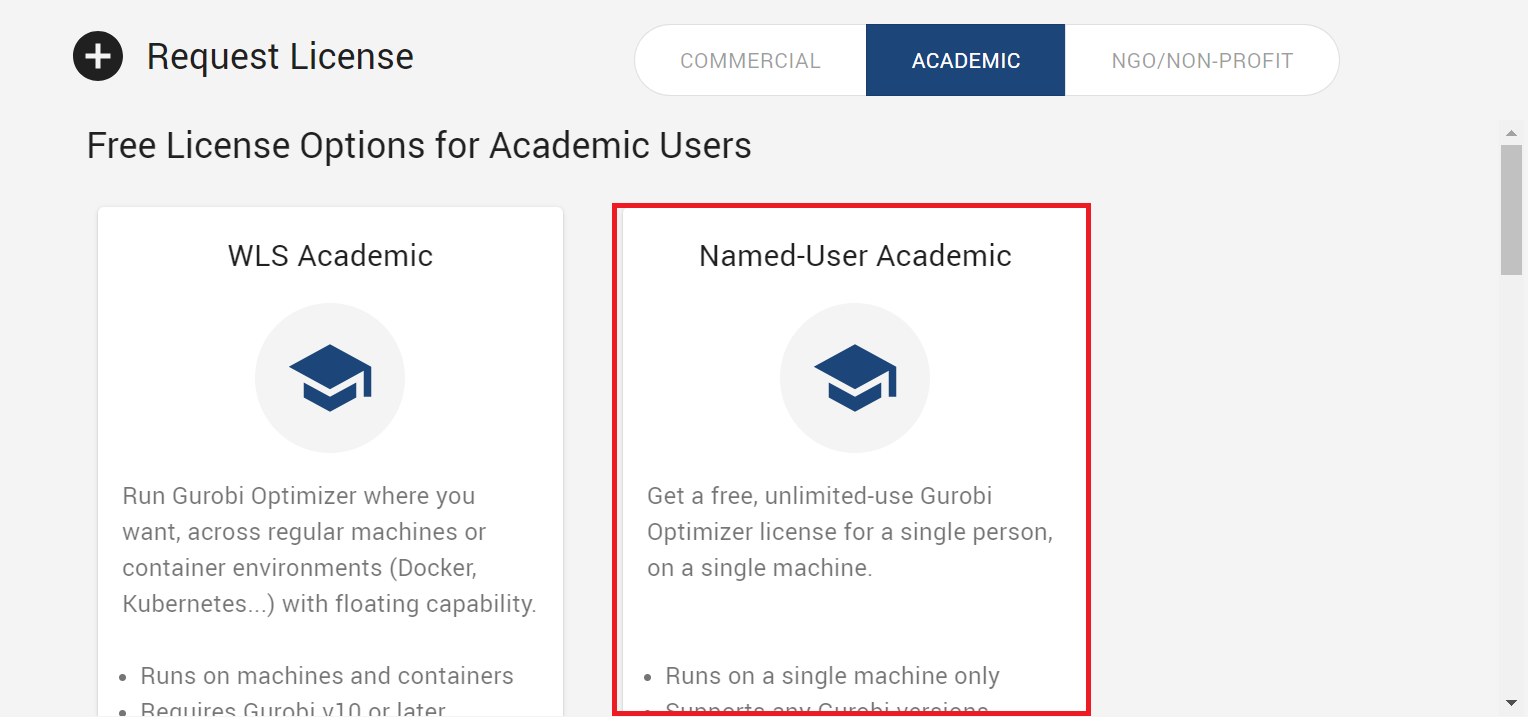Click the Named-User Academic card title
Viewport: 1528px width, 717px height.
pos(855,256)
